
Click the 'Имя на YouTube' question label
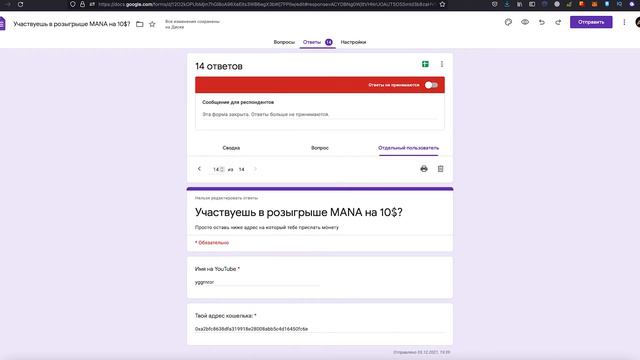[x=217, y=269]
